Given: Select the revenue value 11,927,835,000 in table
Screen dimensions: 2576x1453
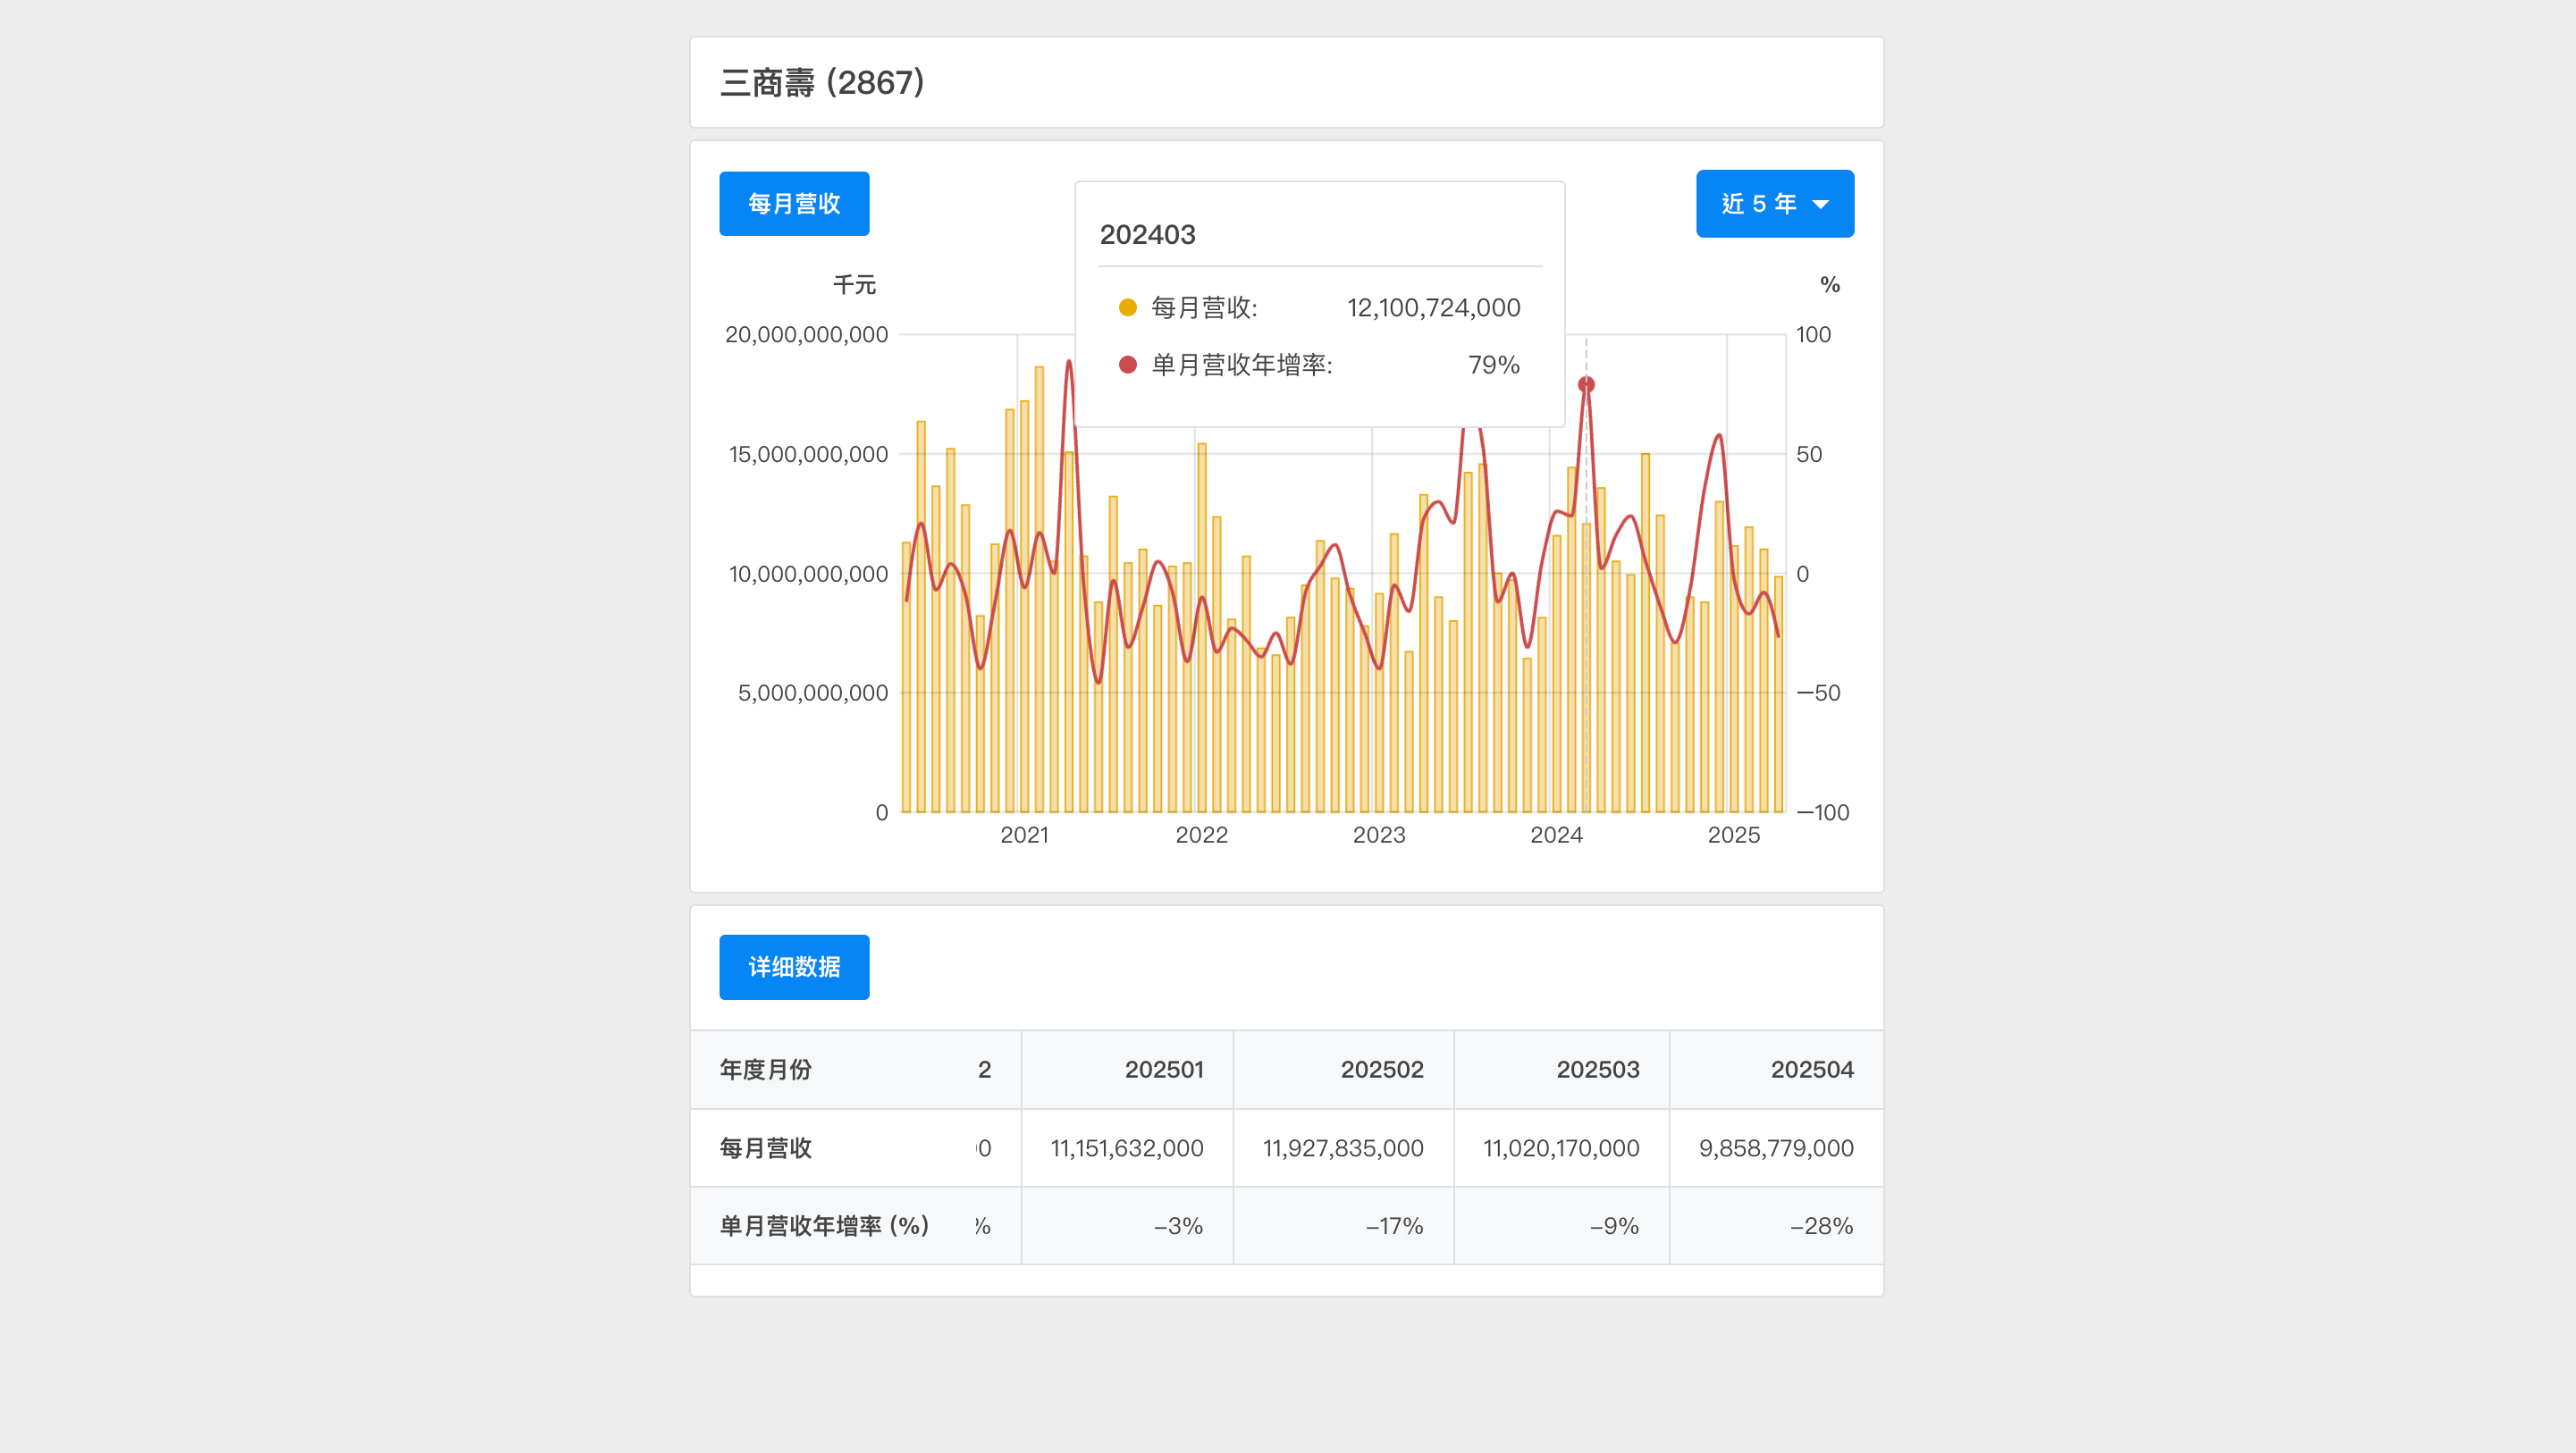Looking at the screenshot, I should point(1344,1148).
